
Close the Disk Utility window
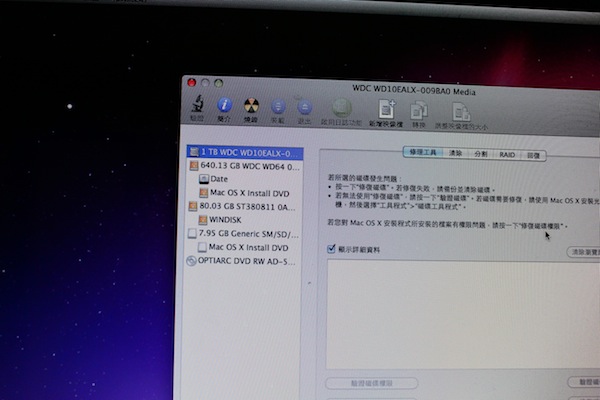[192, 82]
